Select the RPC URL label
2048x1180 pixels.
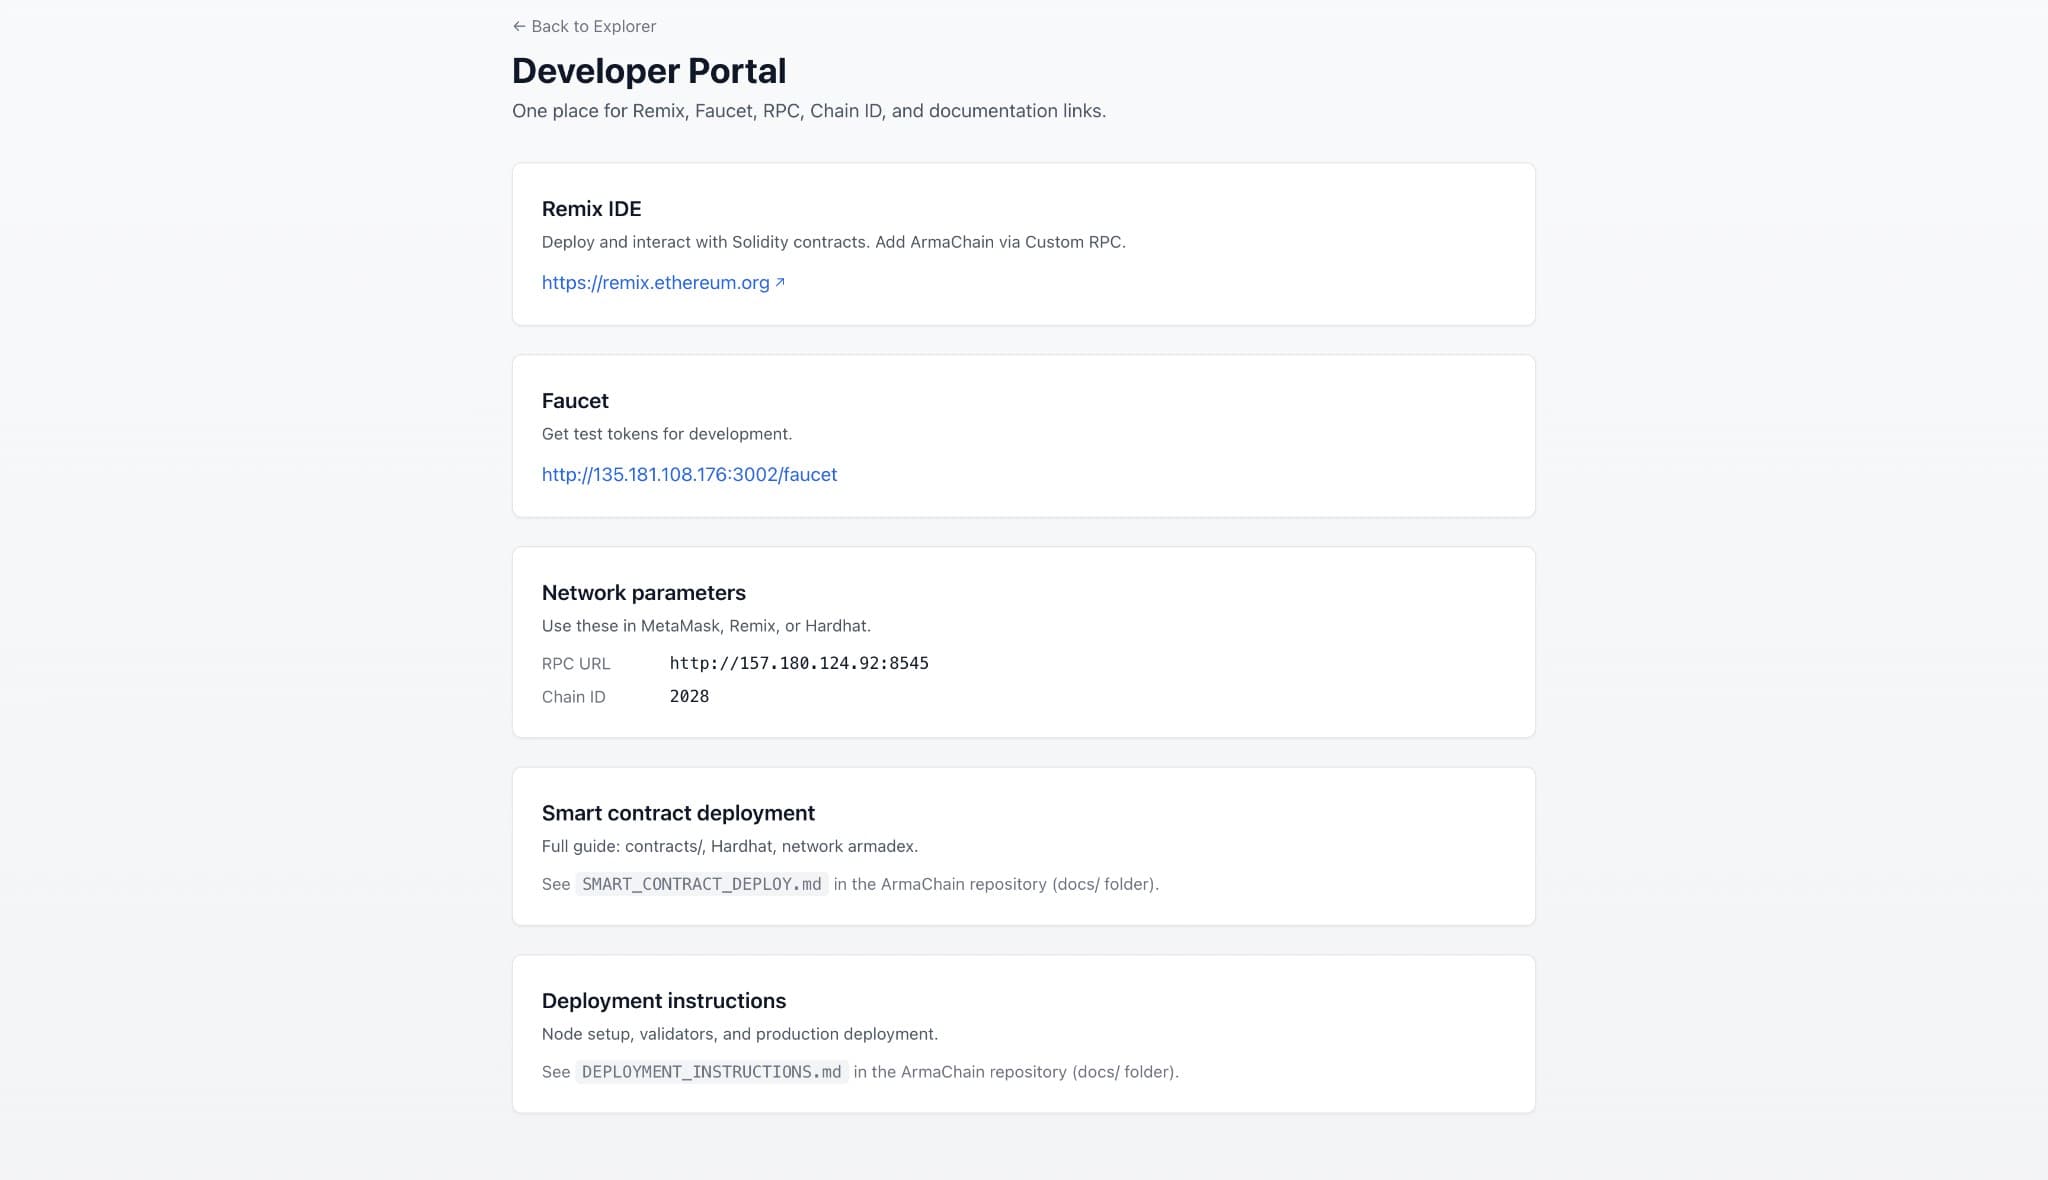(576, 663)
